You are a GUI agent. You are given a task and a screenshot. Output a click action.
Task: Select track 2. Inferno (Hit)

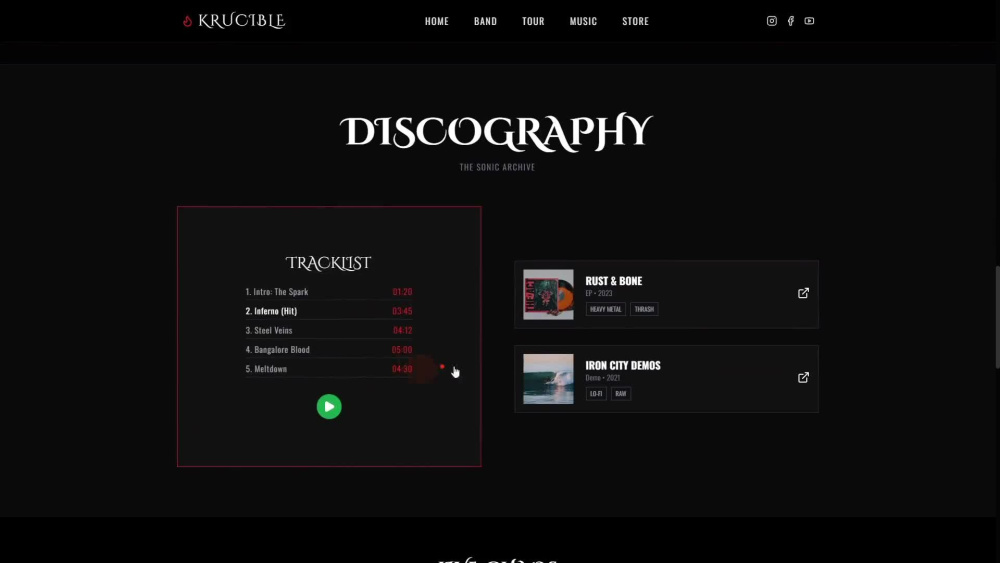[x=329, y=311]
